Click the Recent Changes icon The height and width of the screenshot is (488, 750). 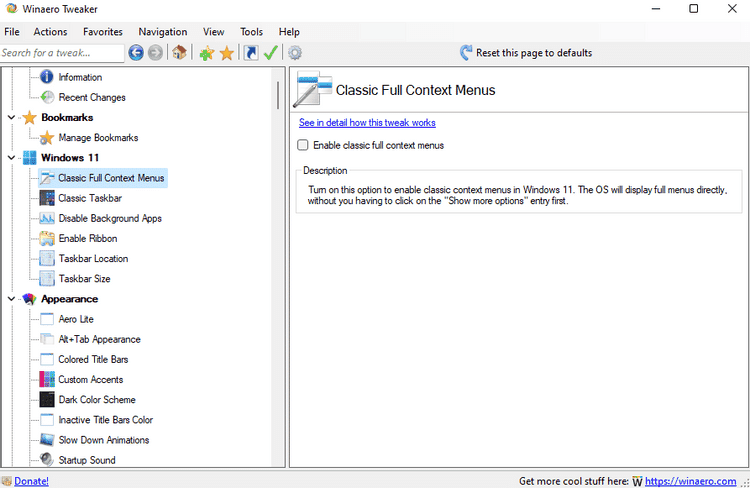tap(47, 97)
